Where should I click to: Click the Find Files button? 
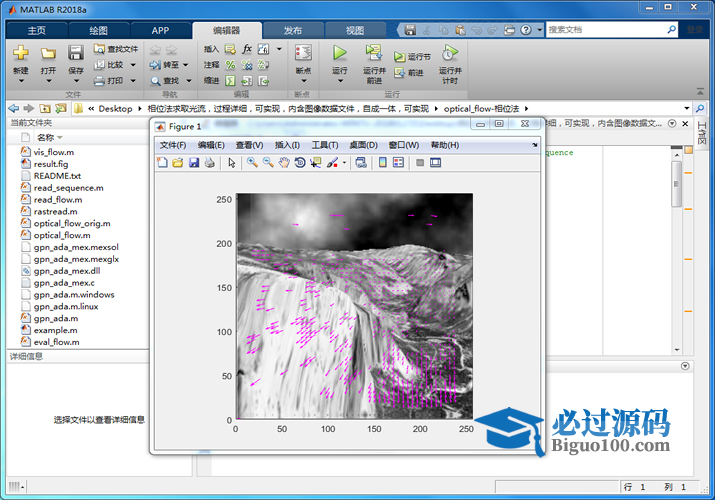[116, 48]
